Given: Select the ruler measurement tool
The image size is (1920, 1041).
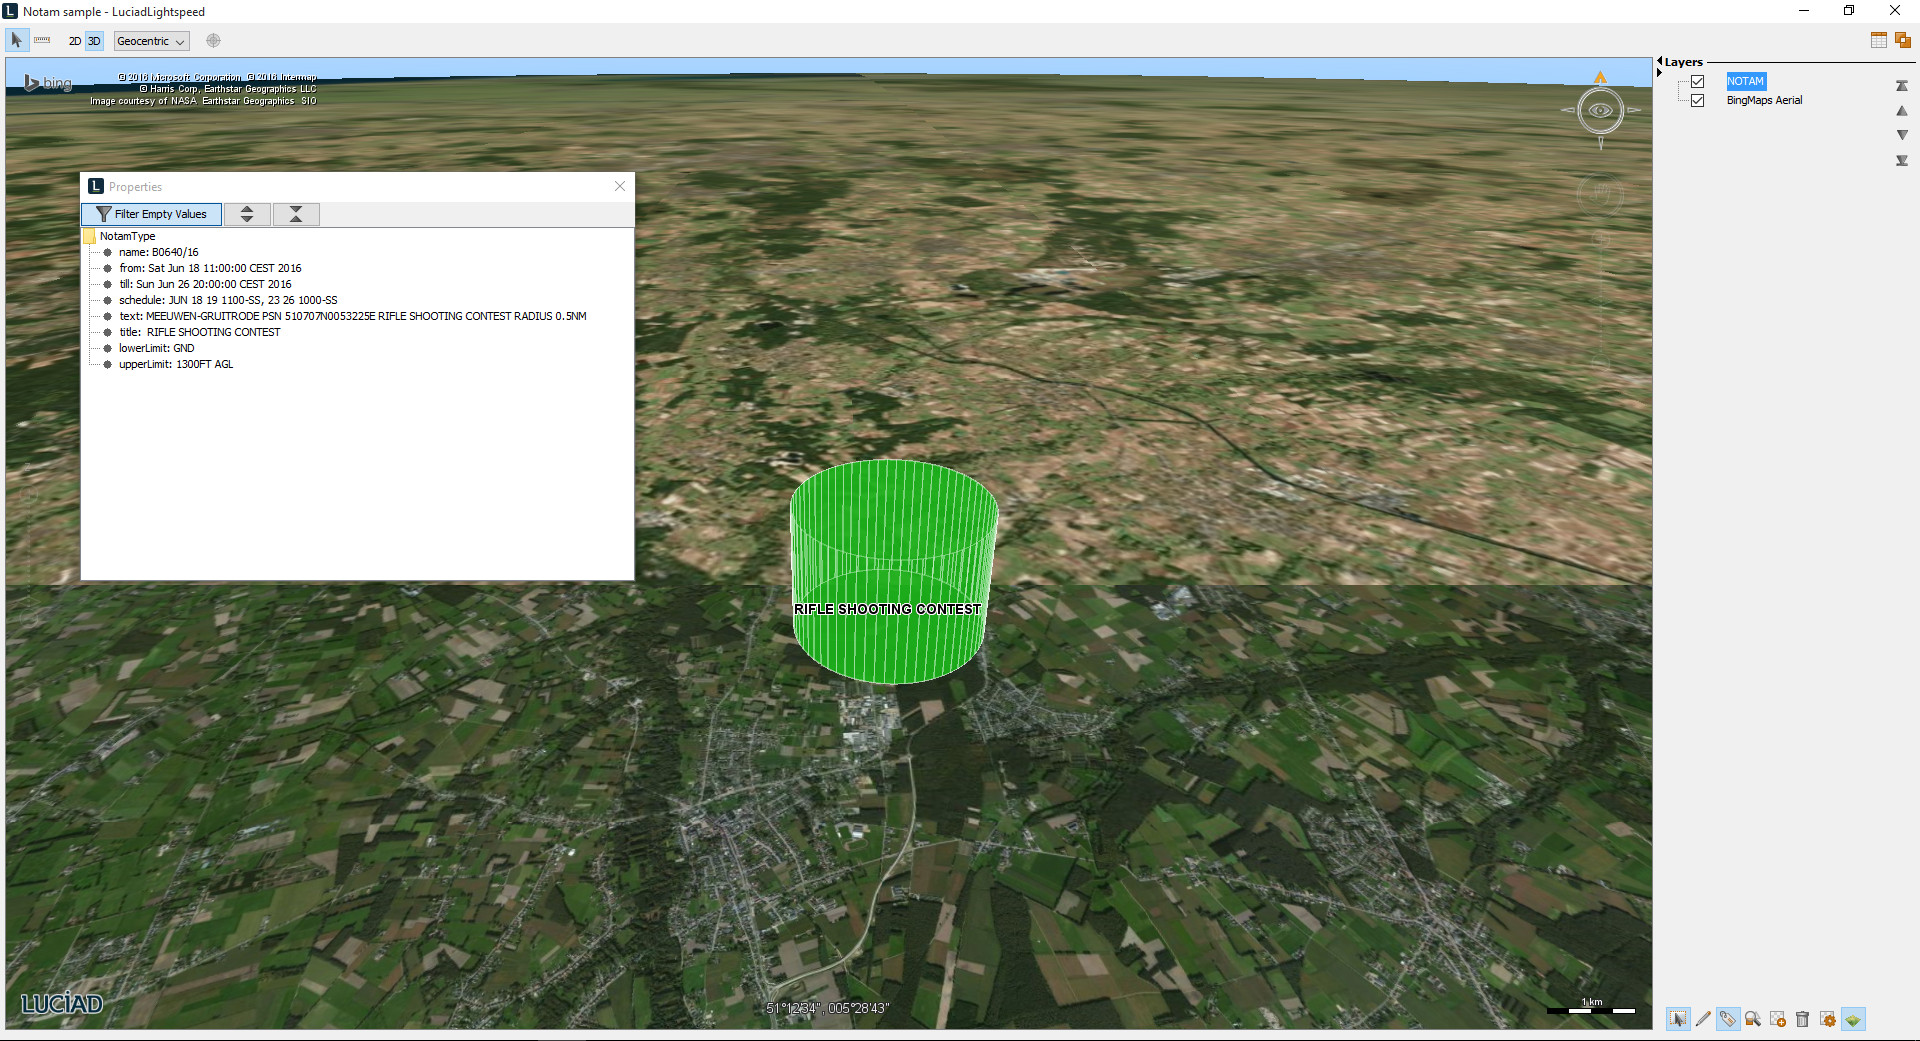Looking at the screenshot, I should [x=42, y=41].
